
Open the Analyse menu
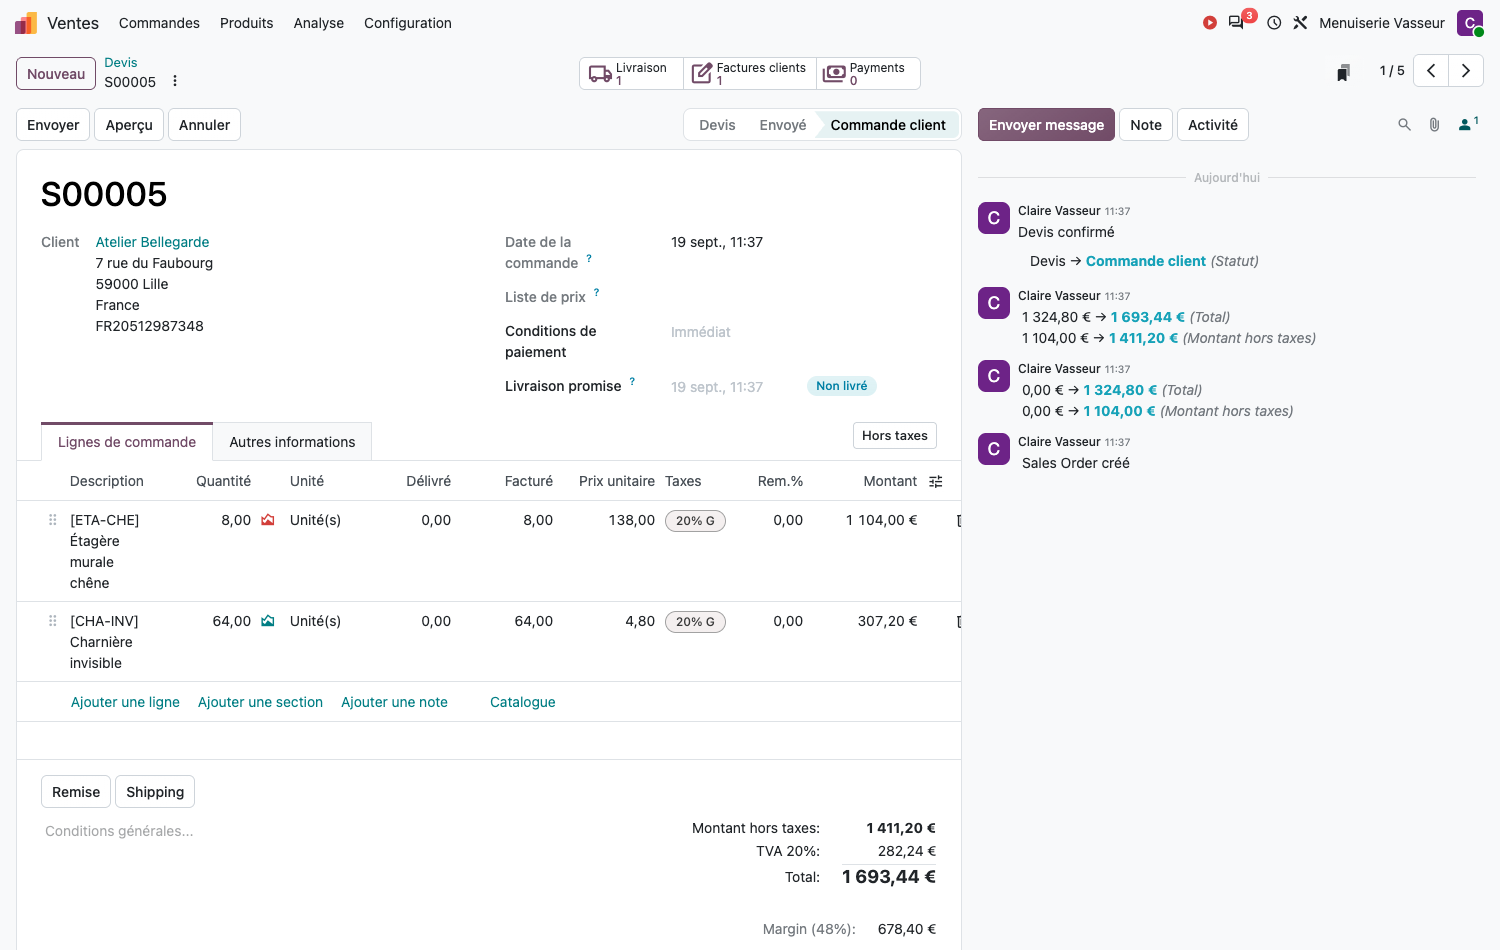point(319,23)
